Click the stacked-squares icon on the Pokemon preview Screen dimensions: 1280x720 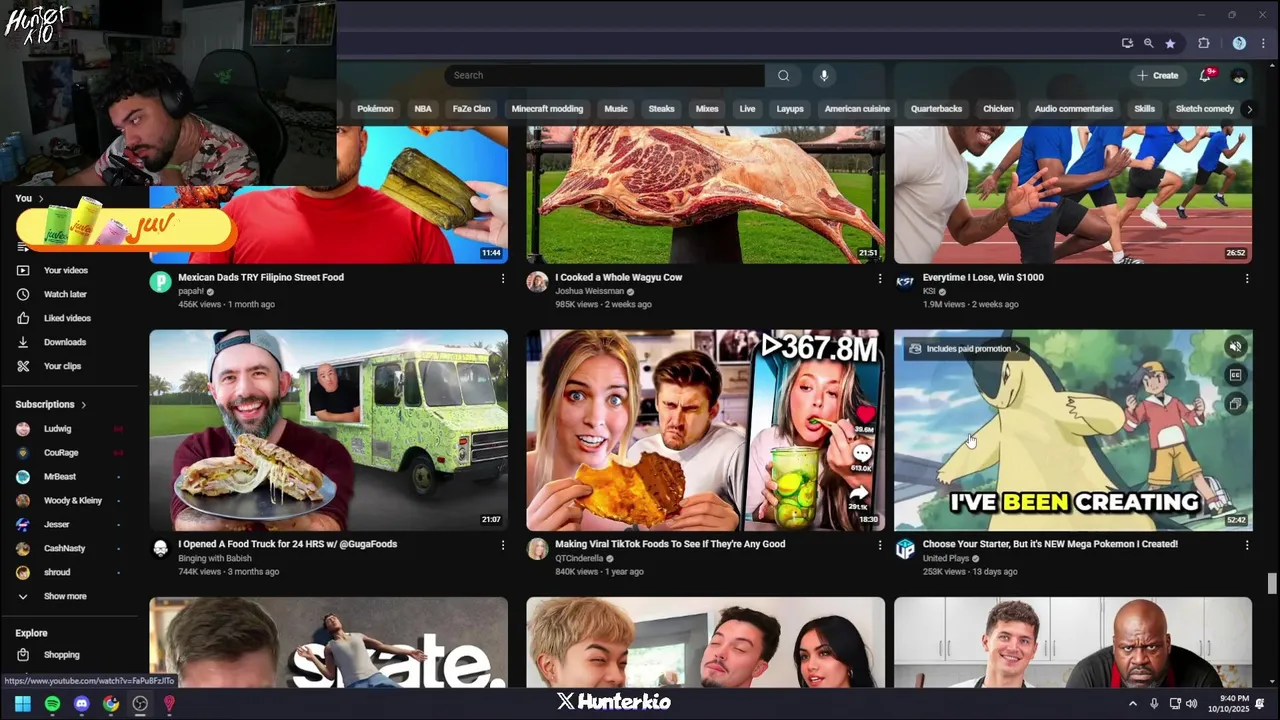click(1236, 405)
